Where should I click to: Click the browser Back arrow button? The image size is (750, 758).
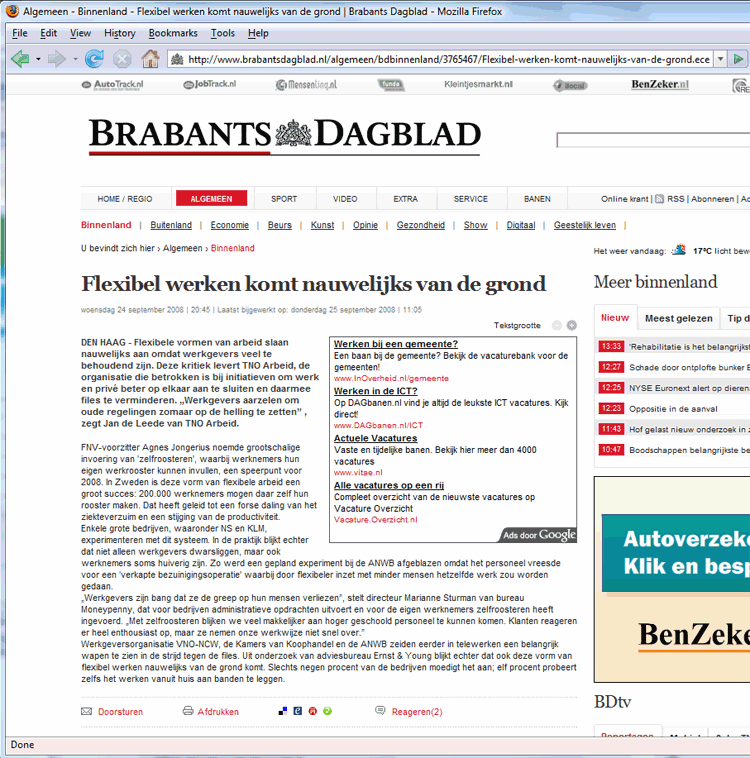19,59
